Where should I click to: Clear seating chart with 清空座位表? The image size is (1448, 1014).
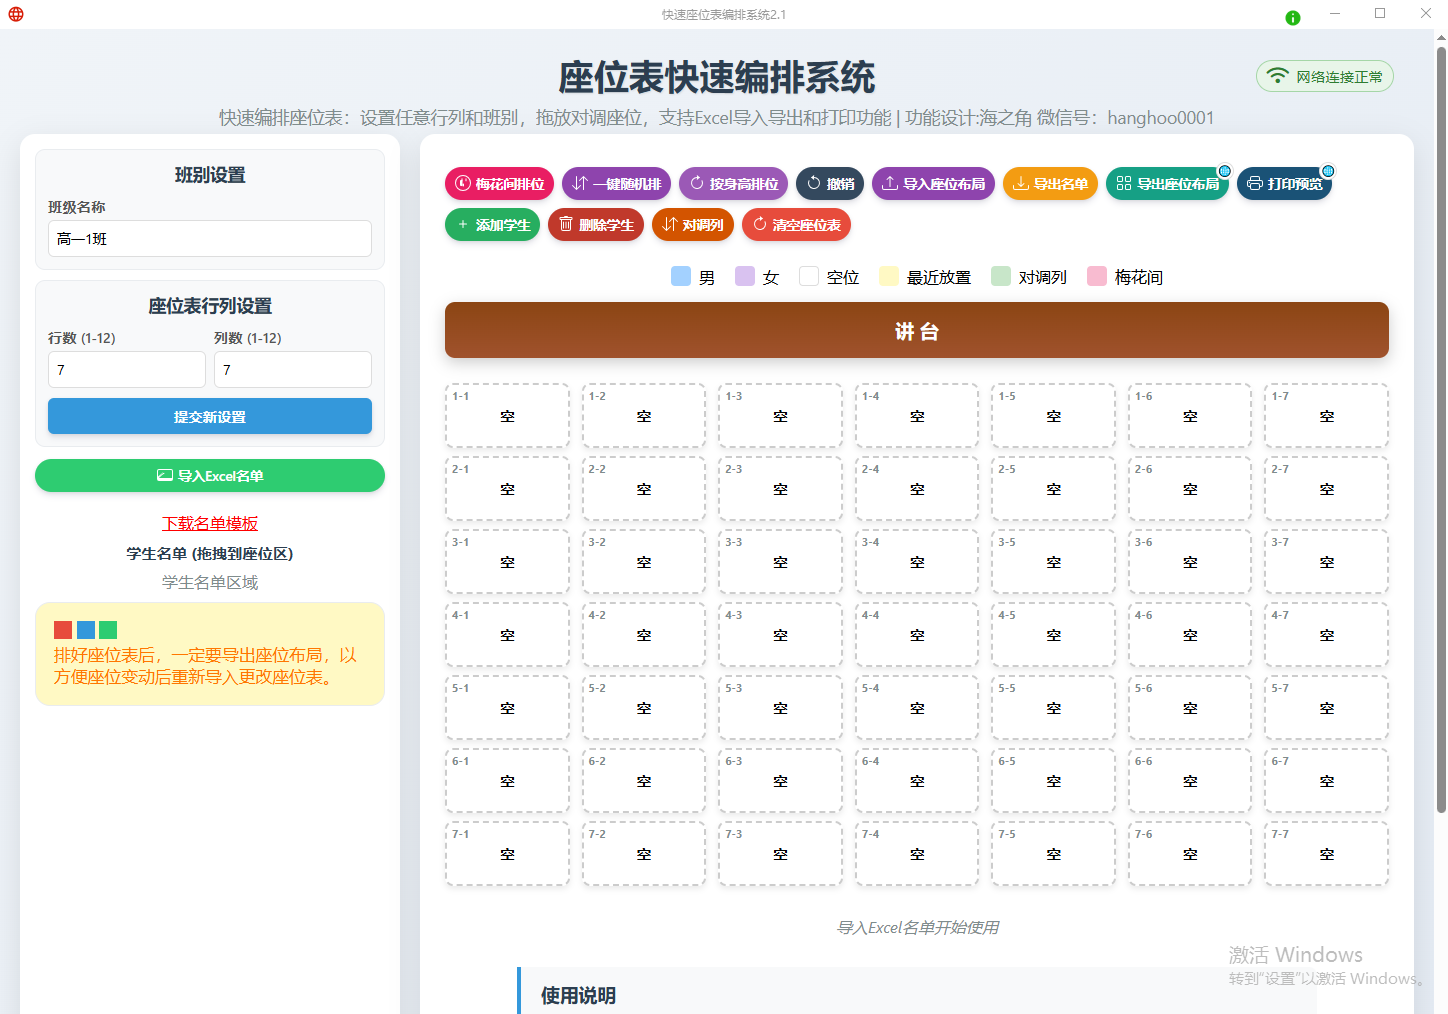click(796, 225)
